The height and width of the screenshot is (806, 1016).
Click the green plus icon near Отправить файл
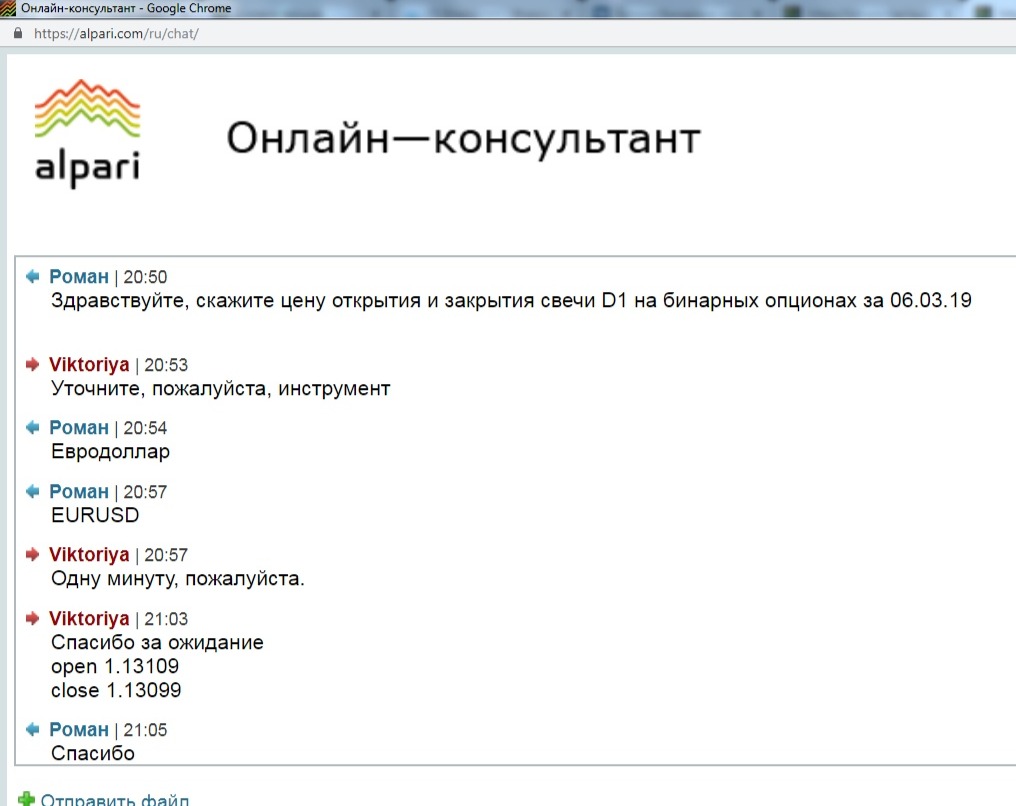[27, 799]
